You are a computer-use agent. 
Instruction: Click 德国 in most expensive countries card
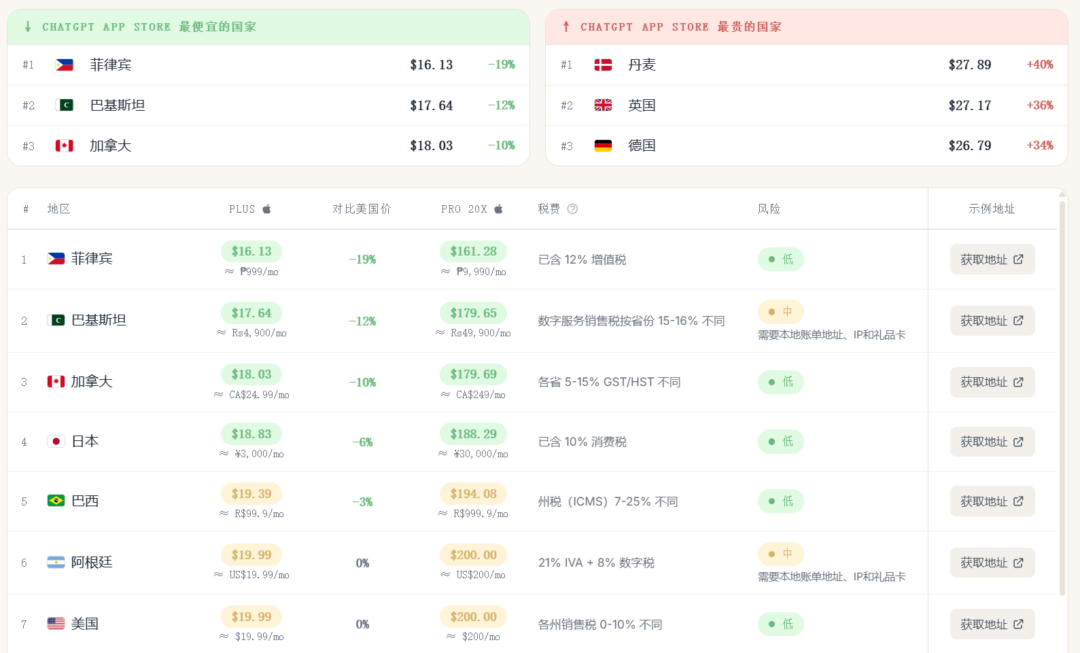coord(642,145)
